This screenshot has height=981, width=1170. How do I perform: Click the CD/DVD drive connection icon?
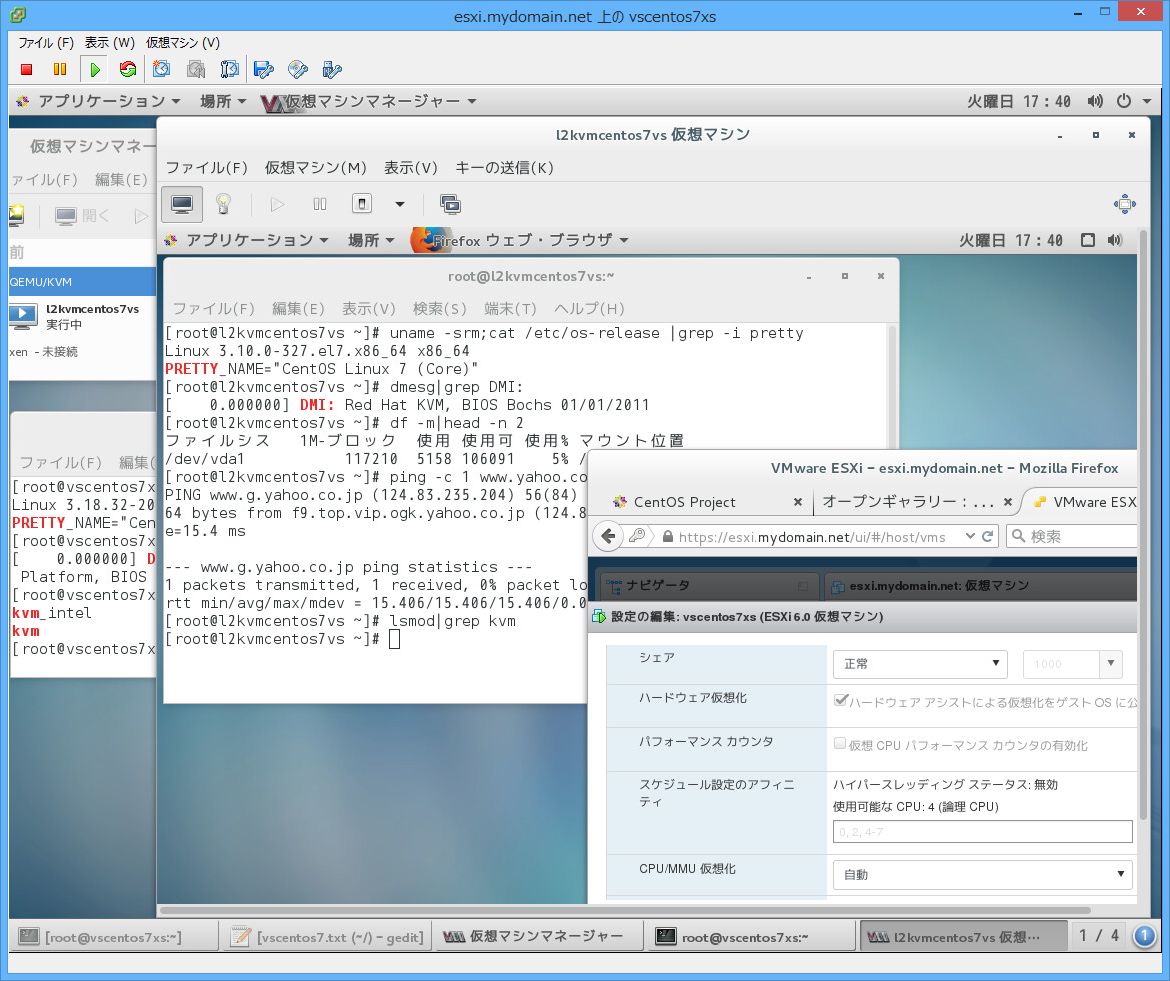click(x=298, y=69)
